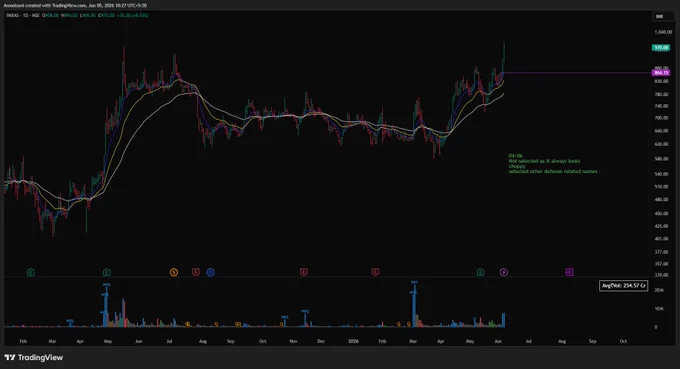Screen dimensions: 680x369
Task: Click the orange S split marker
Action: click(174, 272)
